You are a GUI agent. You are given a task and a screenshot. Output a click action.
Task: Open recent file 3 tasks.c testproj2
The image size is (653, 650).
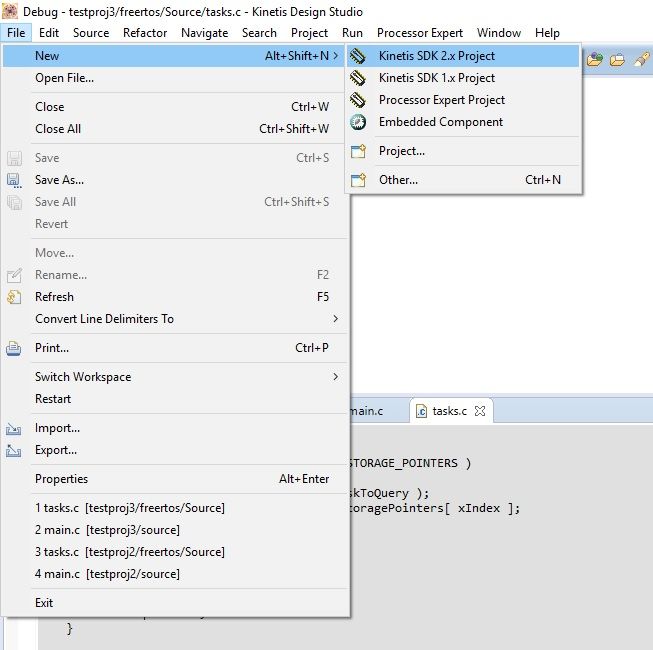pyautogui.click(x=175, y=552)
